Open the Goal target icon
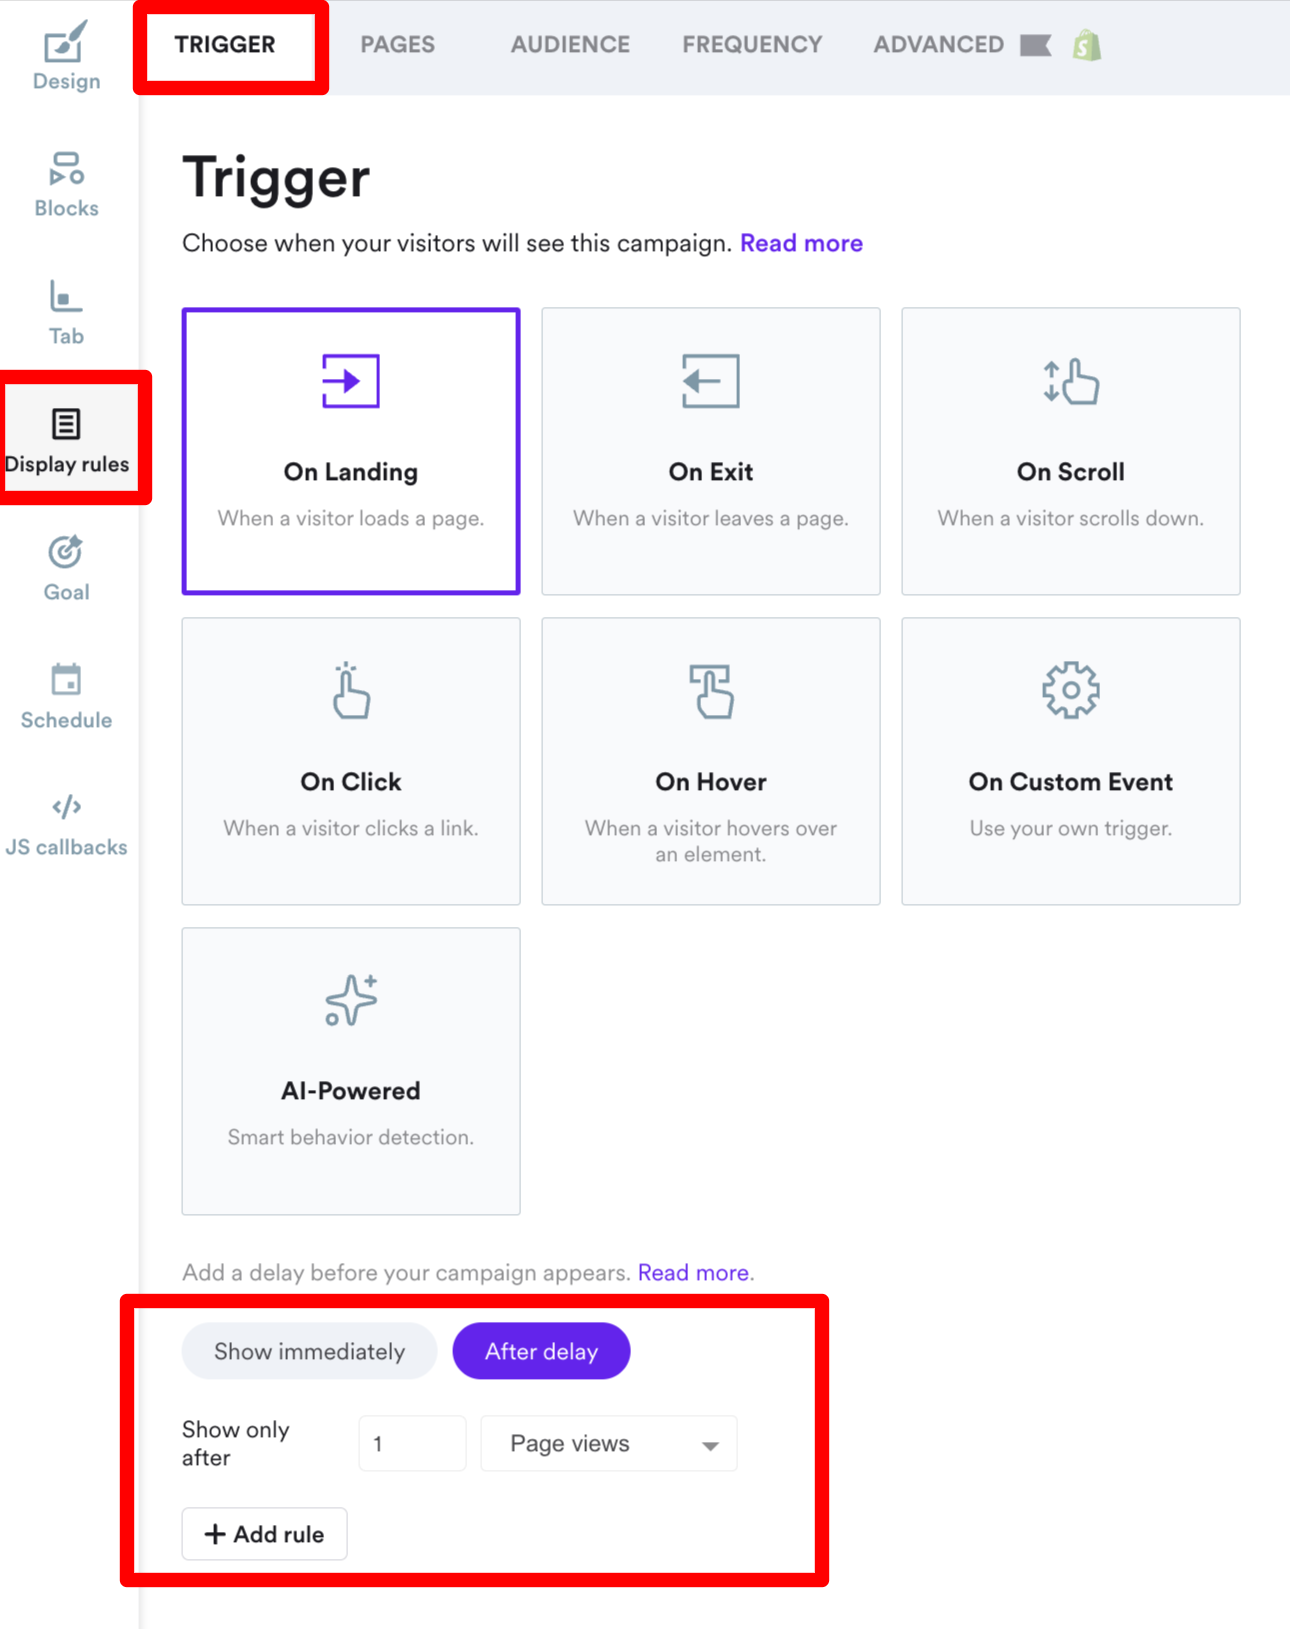The width and height of the screenshot is (1290, 1629). click(x=66, y=552)
